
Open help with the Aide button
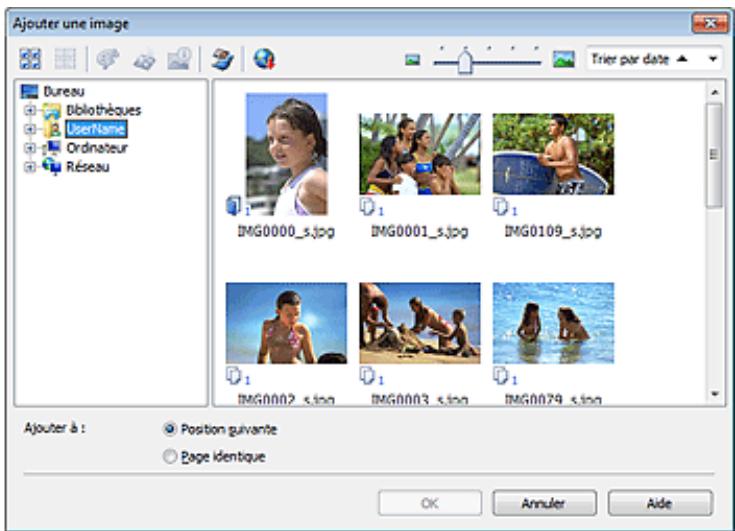660,503
